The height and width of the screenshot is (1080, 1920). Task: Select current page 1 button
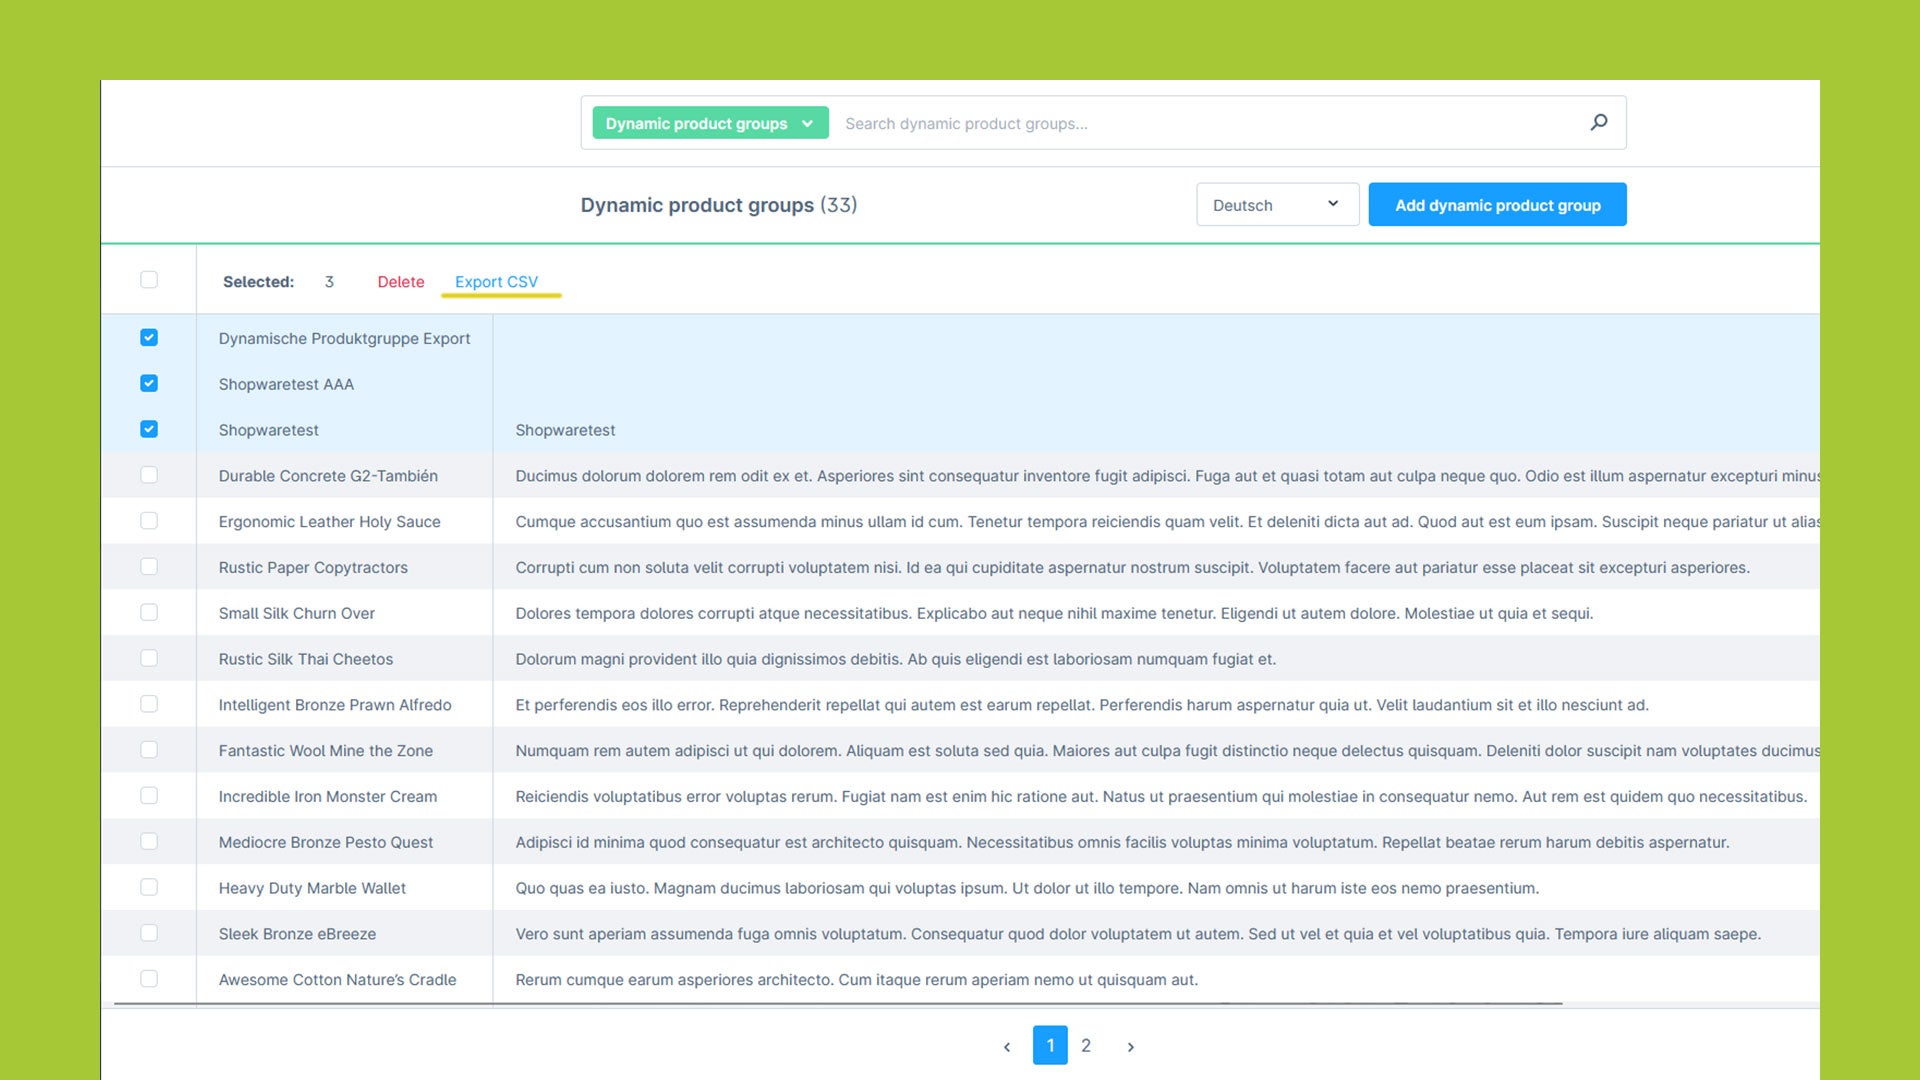pos(1050,1045)
